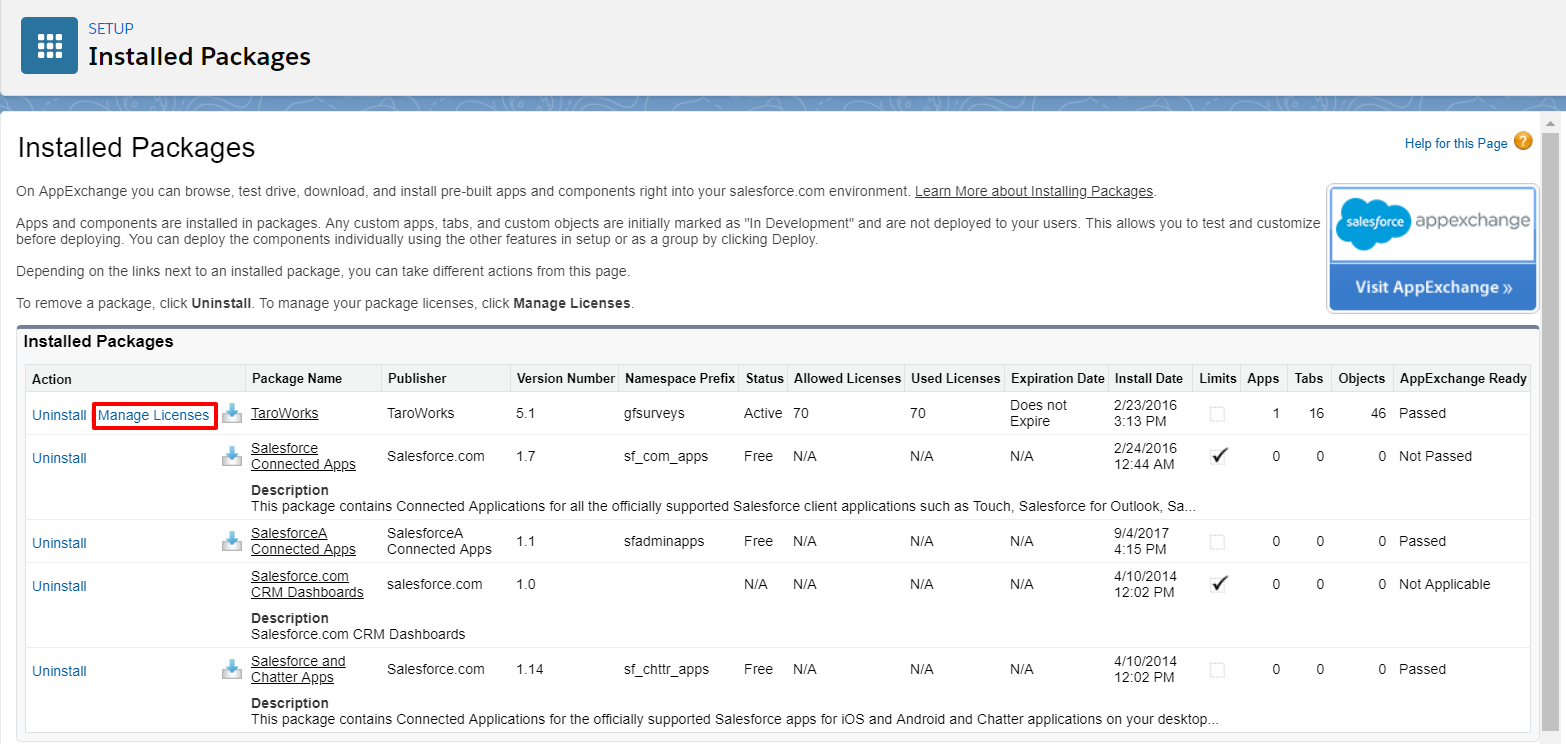Screen dimensions: 1566x744
Task: Select the sfadminapps namespace prefix cell
Action: coord(664,541)
